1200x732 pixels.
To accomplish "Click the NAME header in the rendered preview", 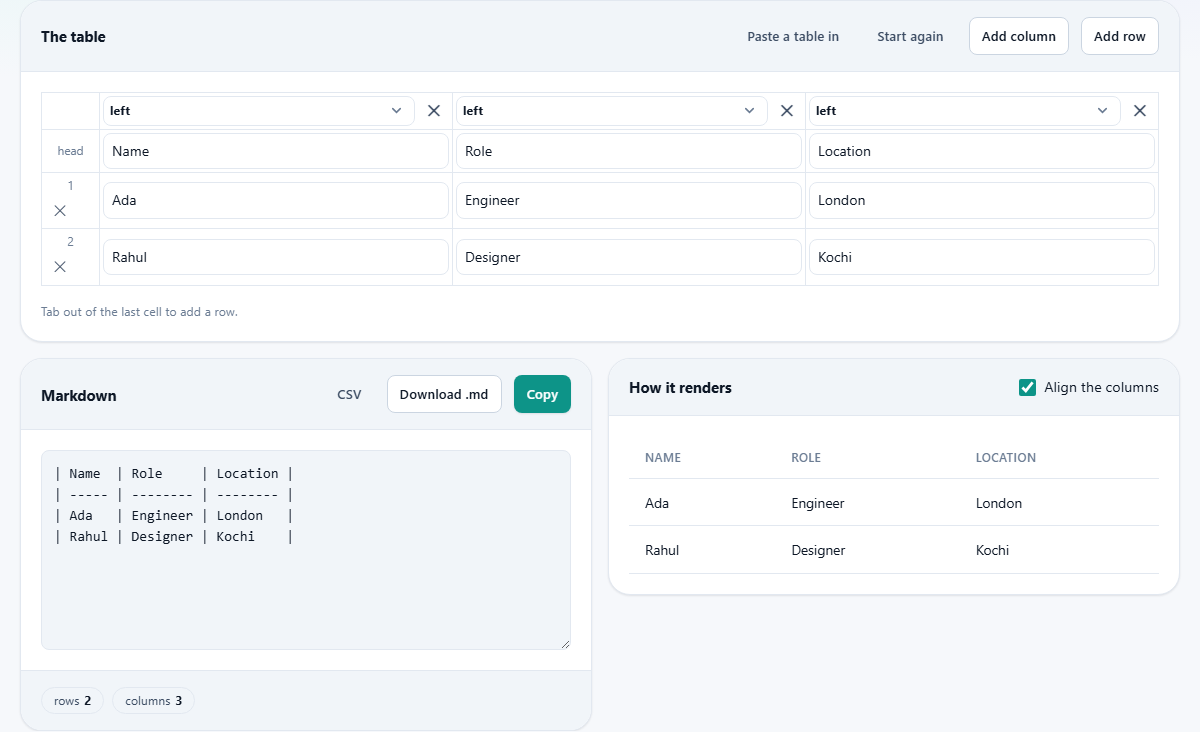I will 663,458.
